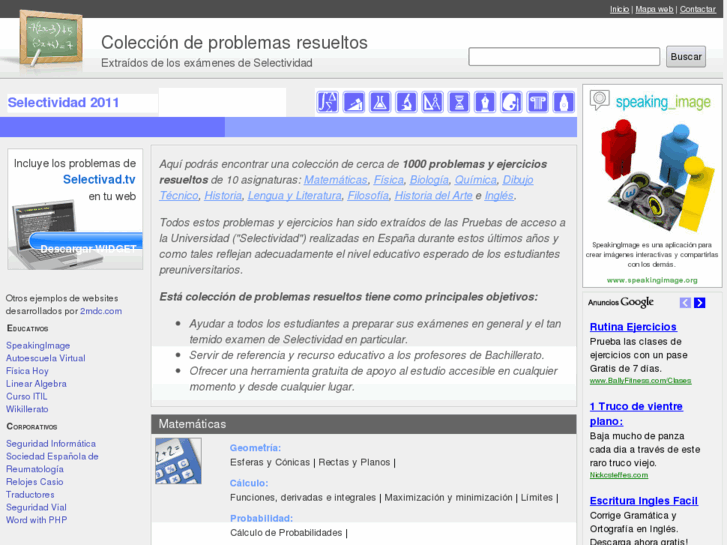
Task: Open the Inicio link
Action: (x=619, y=9)
